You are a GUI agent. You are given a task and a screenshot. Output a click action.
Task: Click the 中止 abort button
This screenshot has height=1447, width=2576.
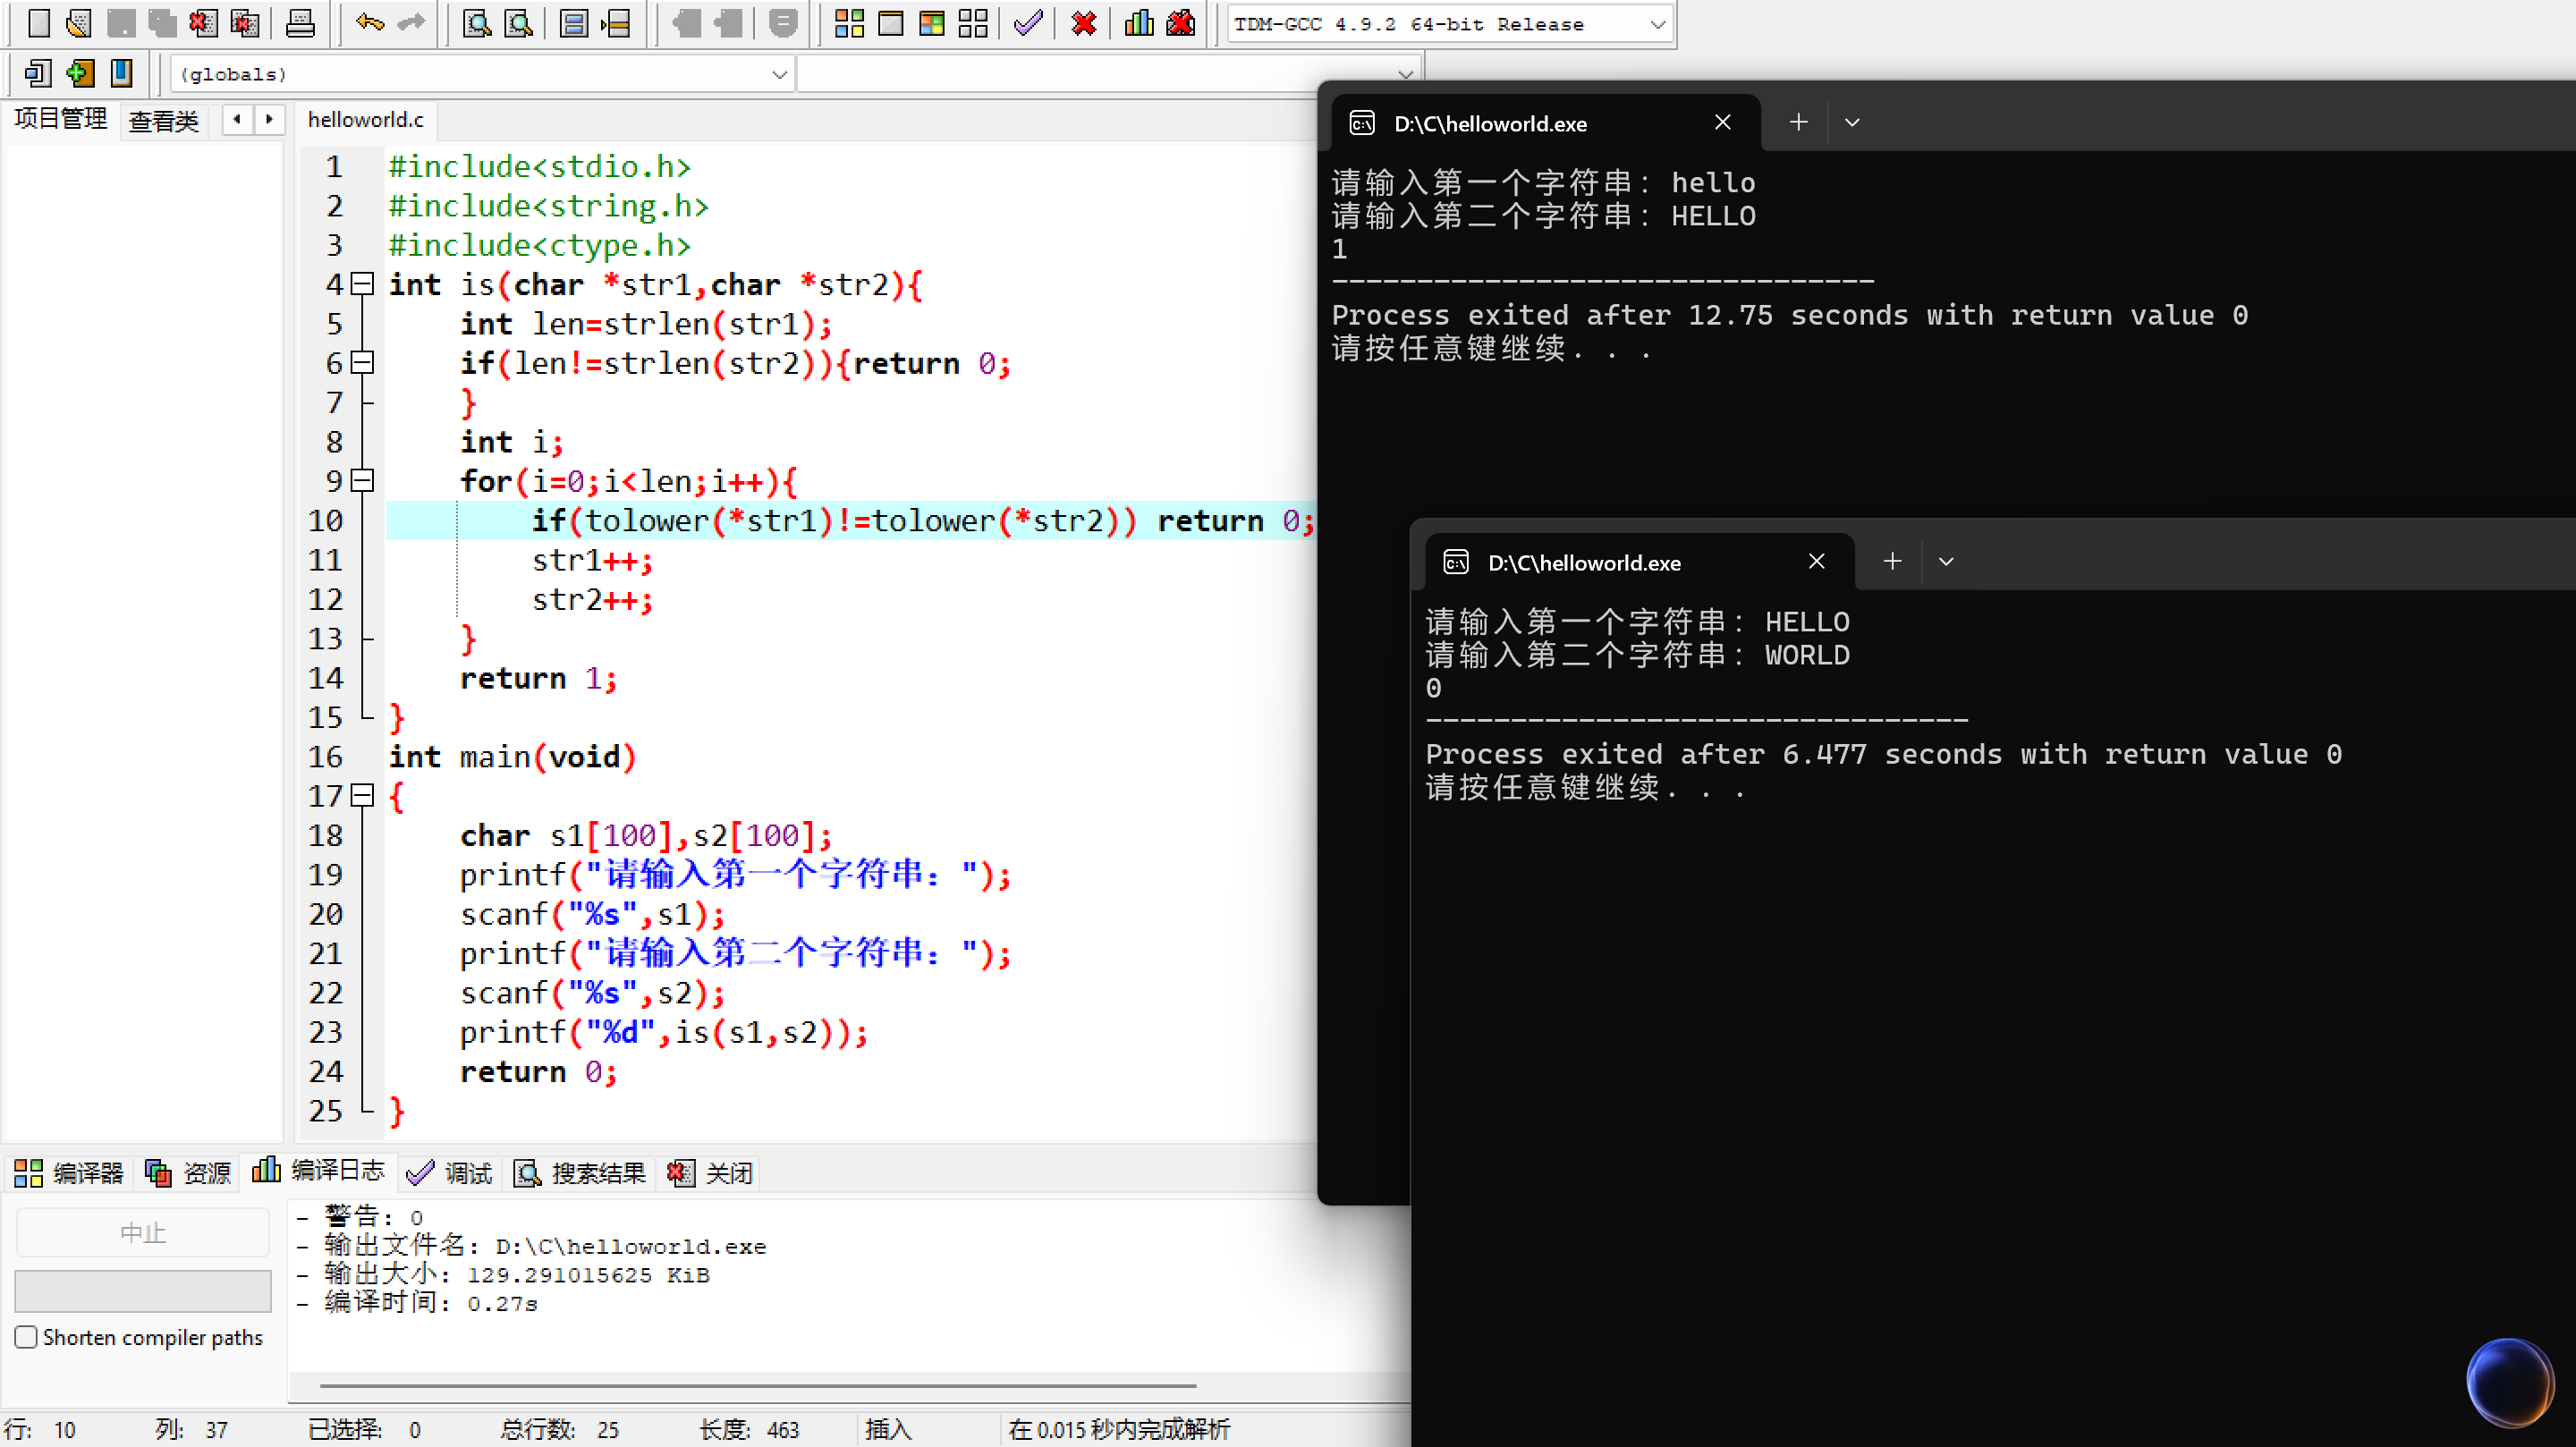click(143, 1232)
